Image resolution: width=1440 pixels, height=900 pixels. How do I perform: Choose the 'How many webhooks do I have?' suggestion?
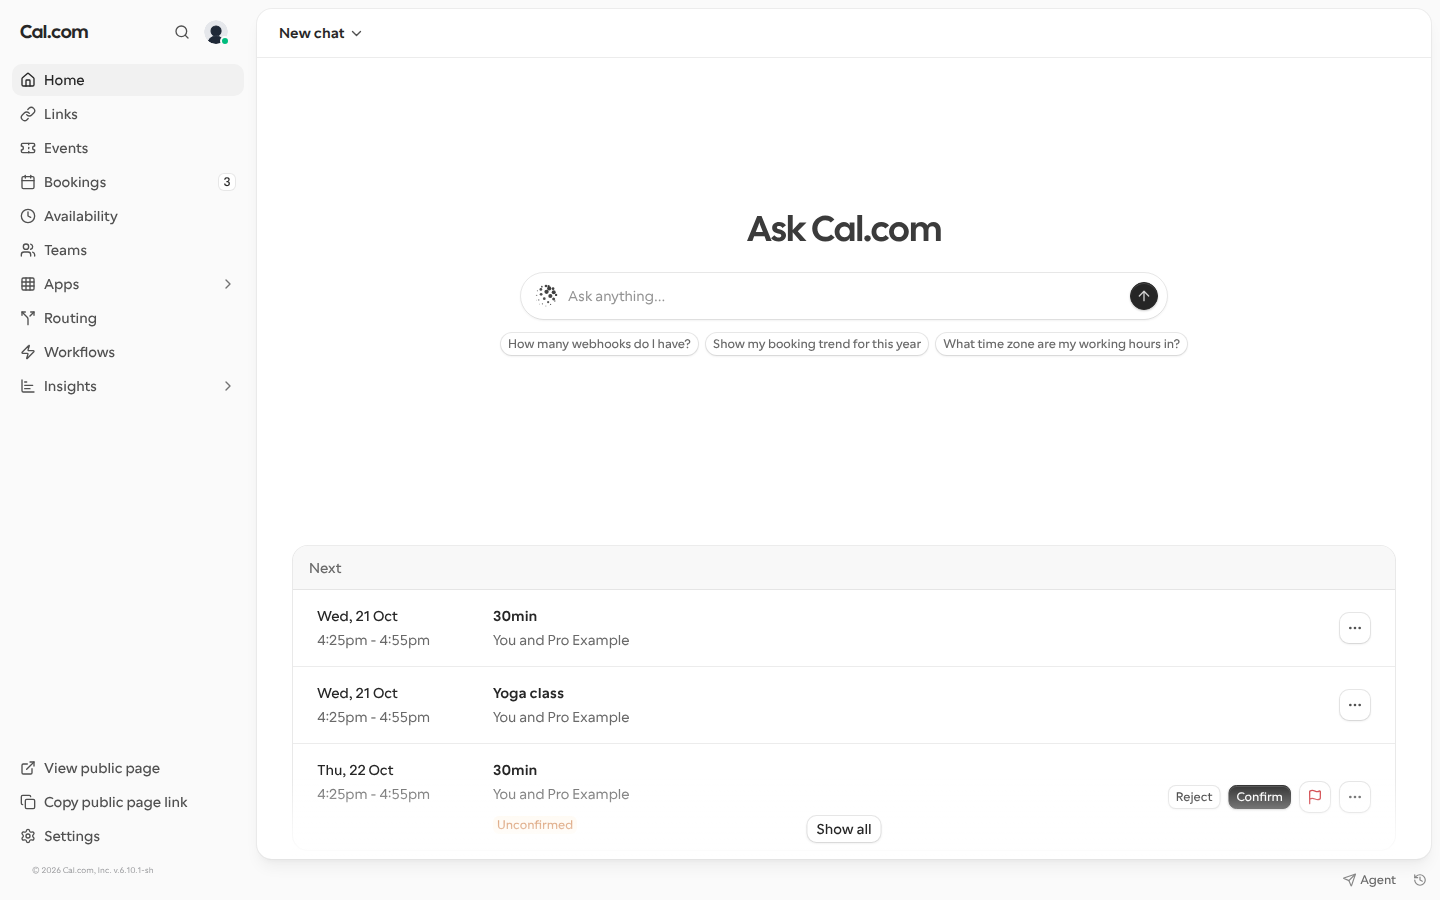tap(599, 344)
